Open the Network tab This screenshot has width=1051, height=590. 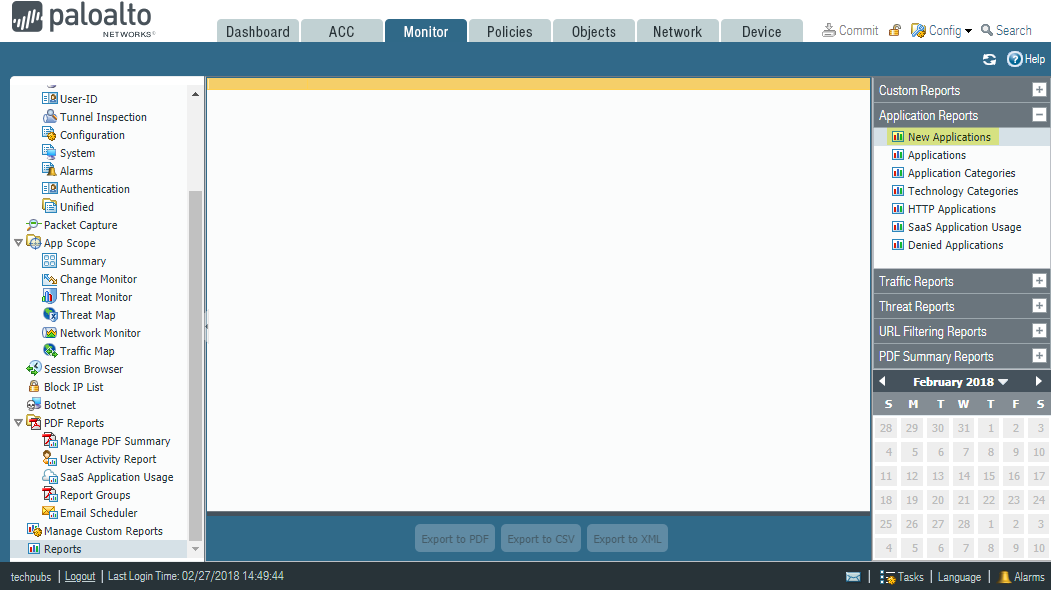[x=677, y=32]
